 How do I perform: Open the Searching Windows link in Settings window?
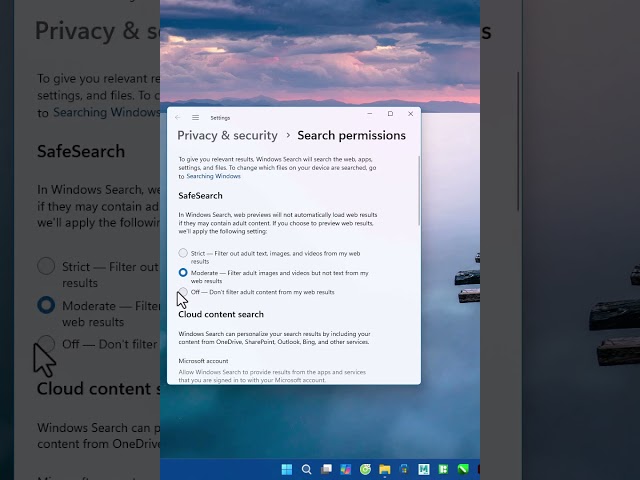click(x=213, y=176)
